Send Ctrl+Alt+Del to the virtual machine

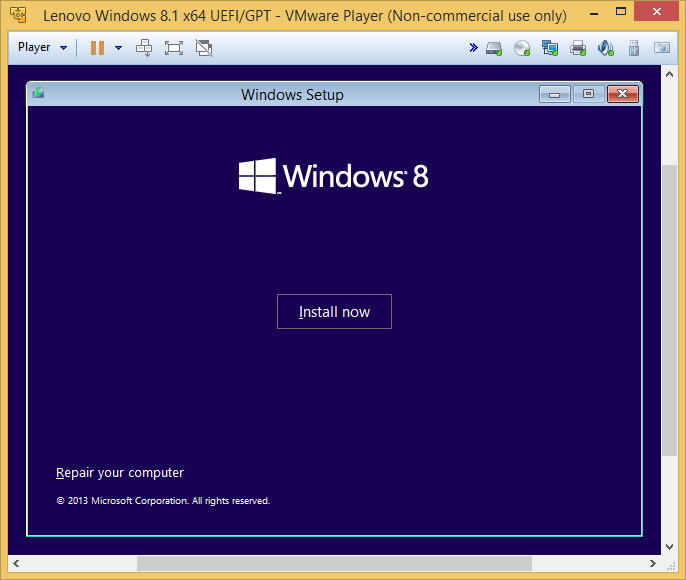click(x=144, y=48)
